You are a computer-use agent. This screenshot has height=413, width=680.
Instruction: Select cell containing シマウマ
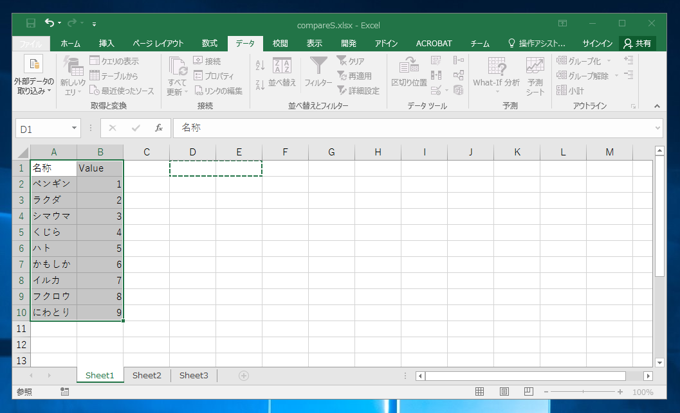[x=53, y=216]
